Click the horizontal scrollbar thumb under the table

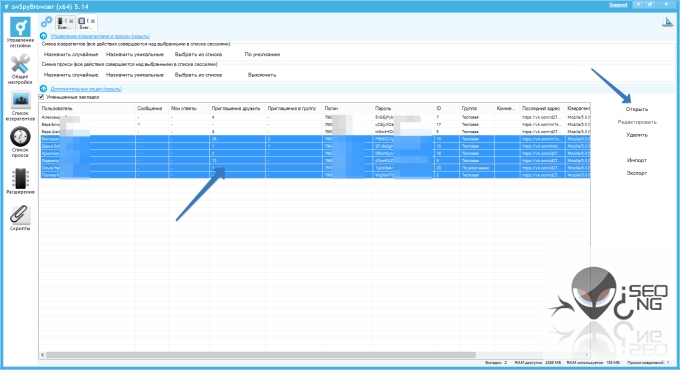[261, 355]
